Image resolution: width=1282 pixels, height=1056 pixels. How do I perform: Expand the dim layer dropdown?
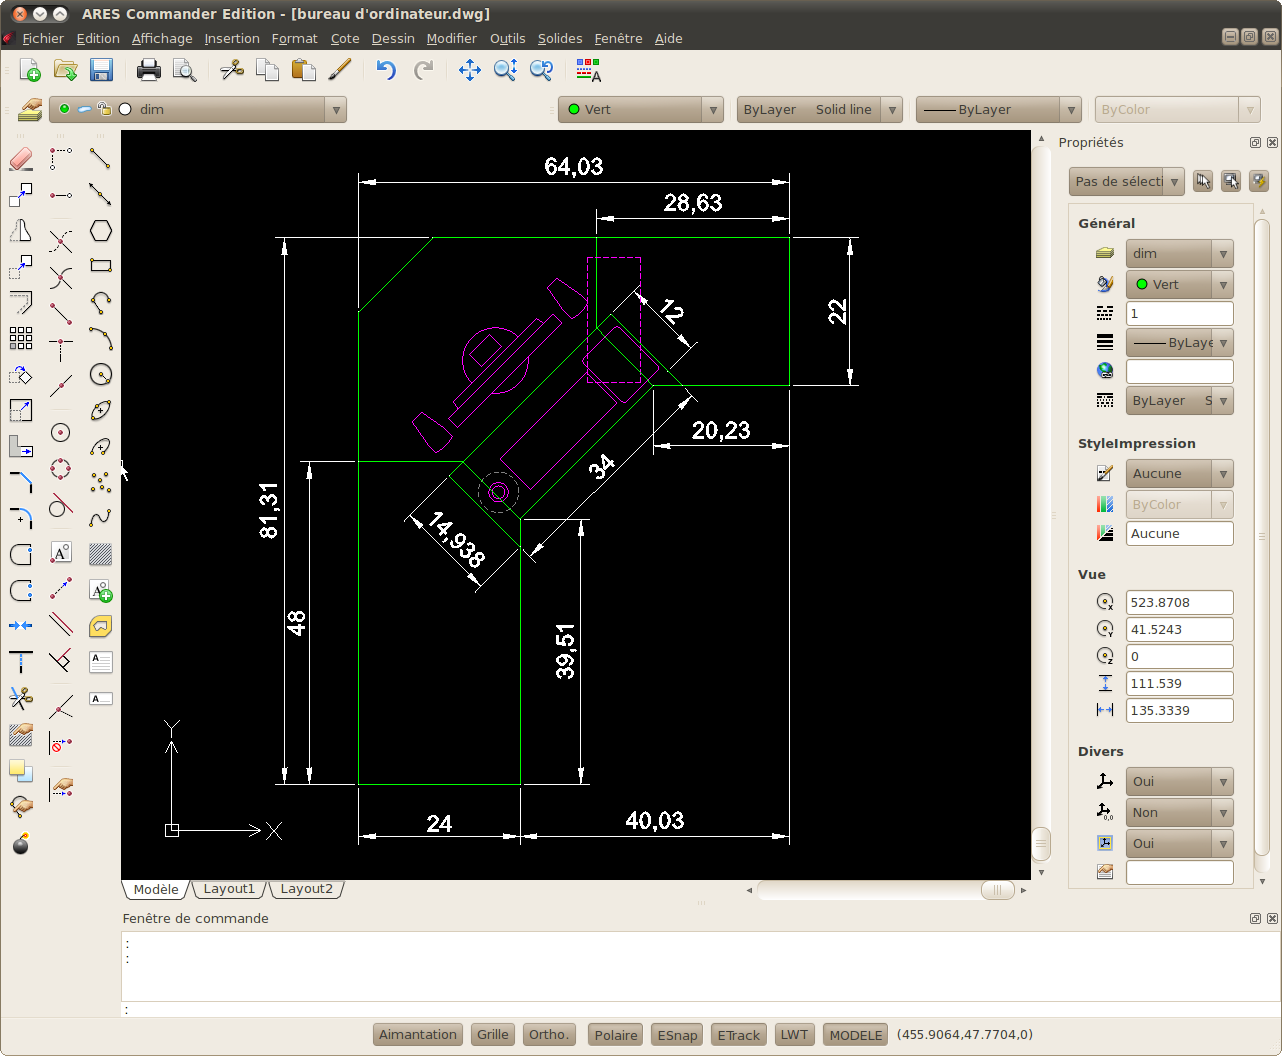click(x=336, y=110)
